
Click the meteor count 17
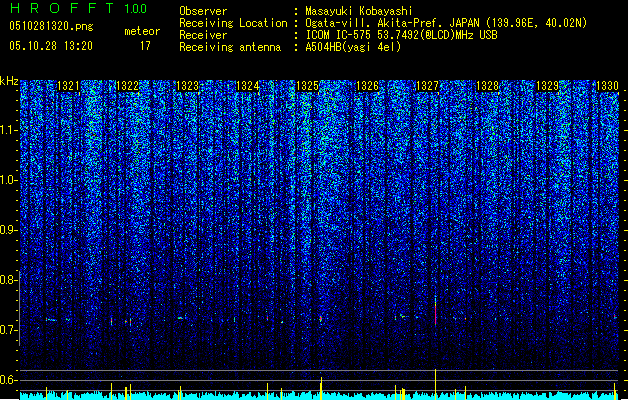point(145,46)
